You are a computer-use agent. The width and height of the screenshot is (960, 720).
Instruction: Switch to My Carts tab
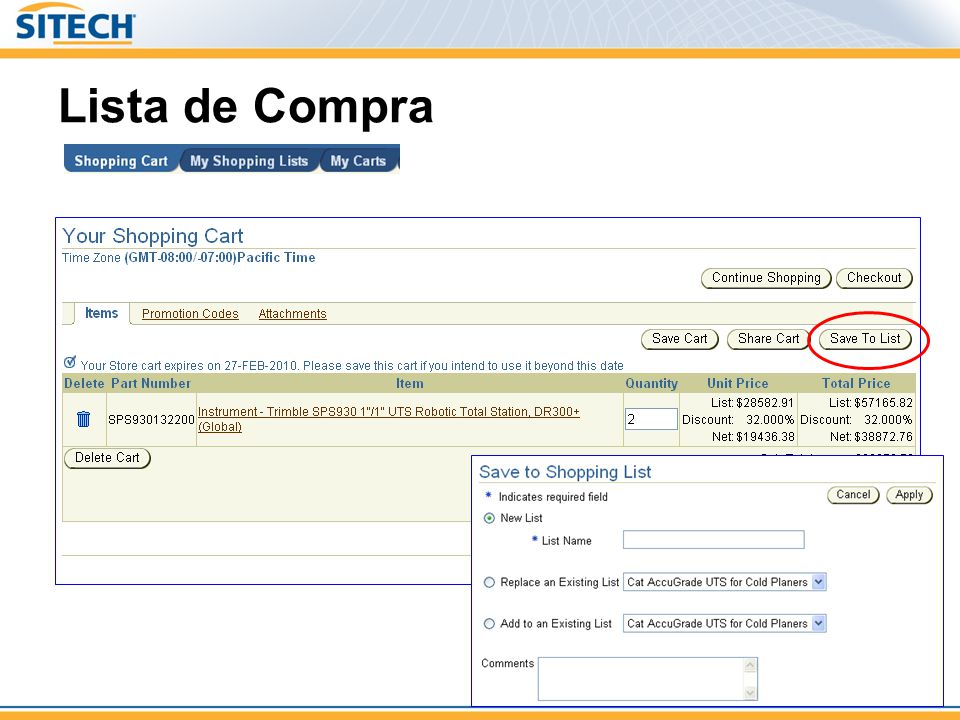[358, 160]
